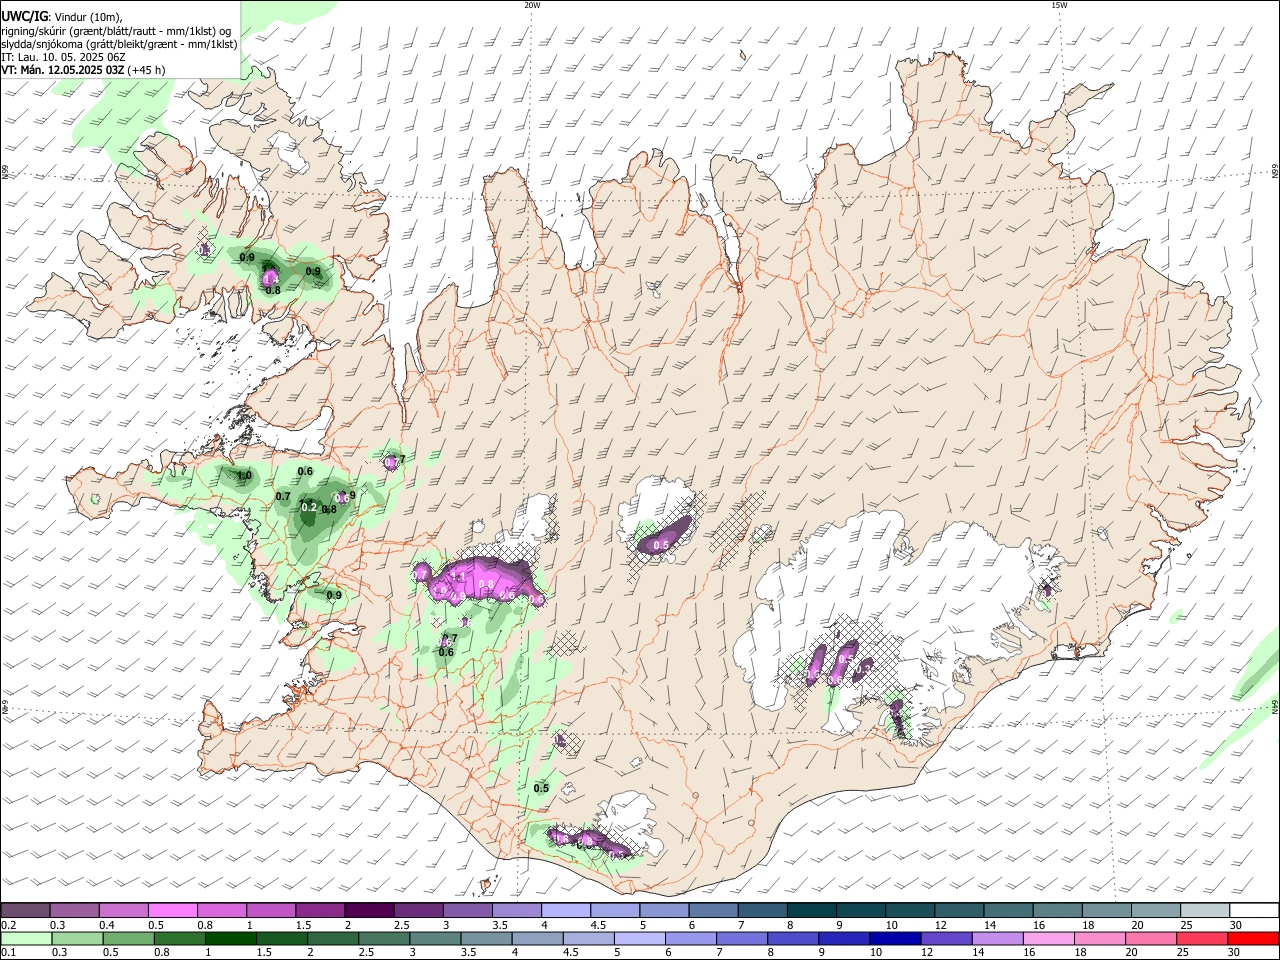
Task: Select the '0.4' label in the upper legend
Action: click(107, 925)
